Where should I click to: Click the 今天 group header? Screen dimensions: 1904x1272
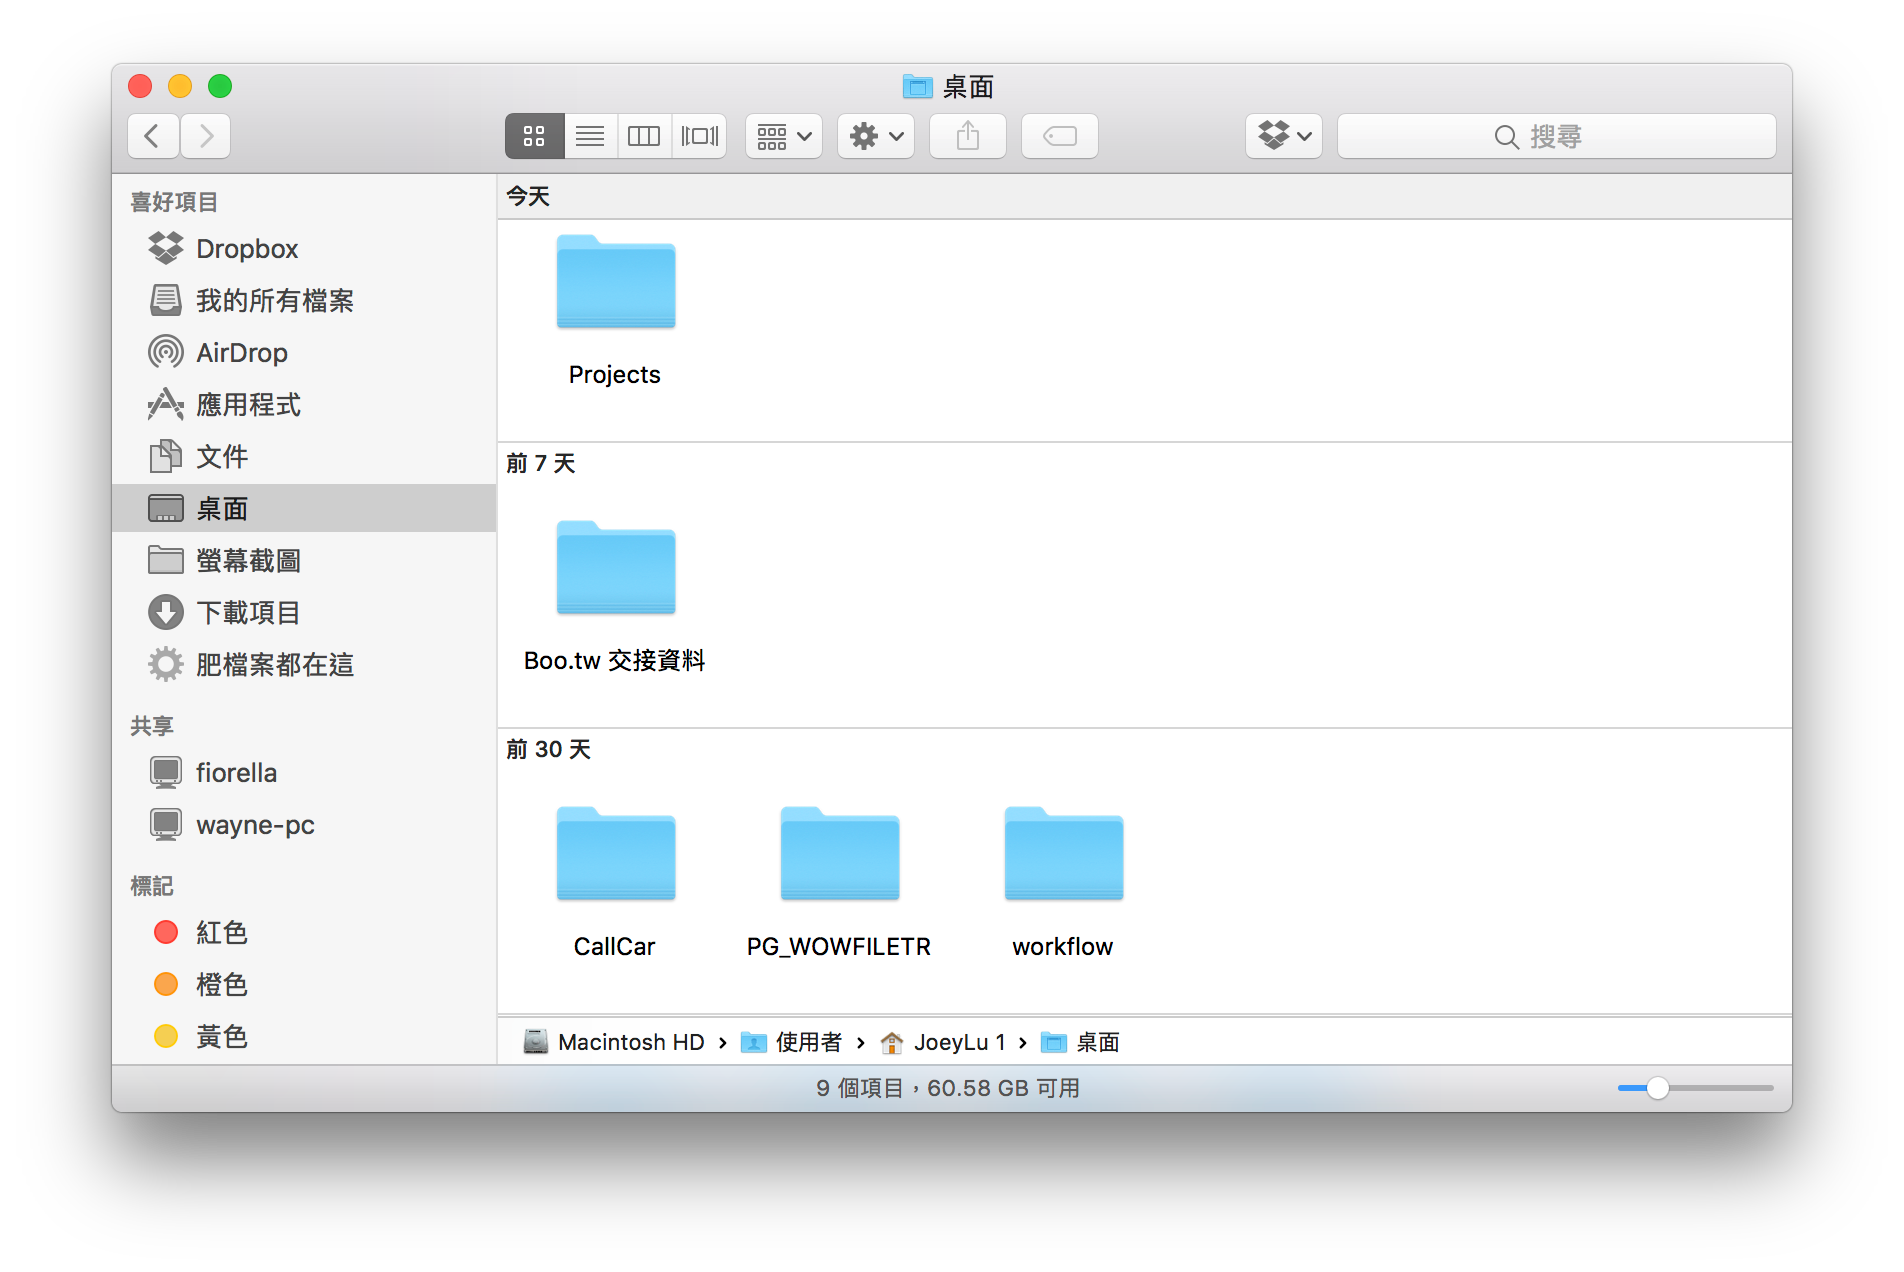(x=528, y=196)
